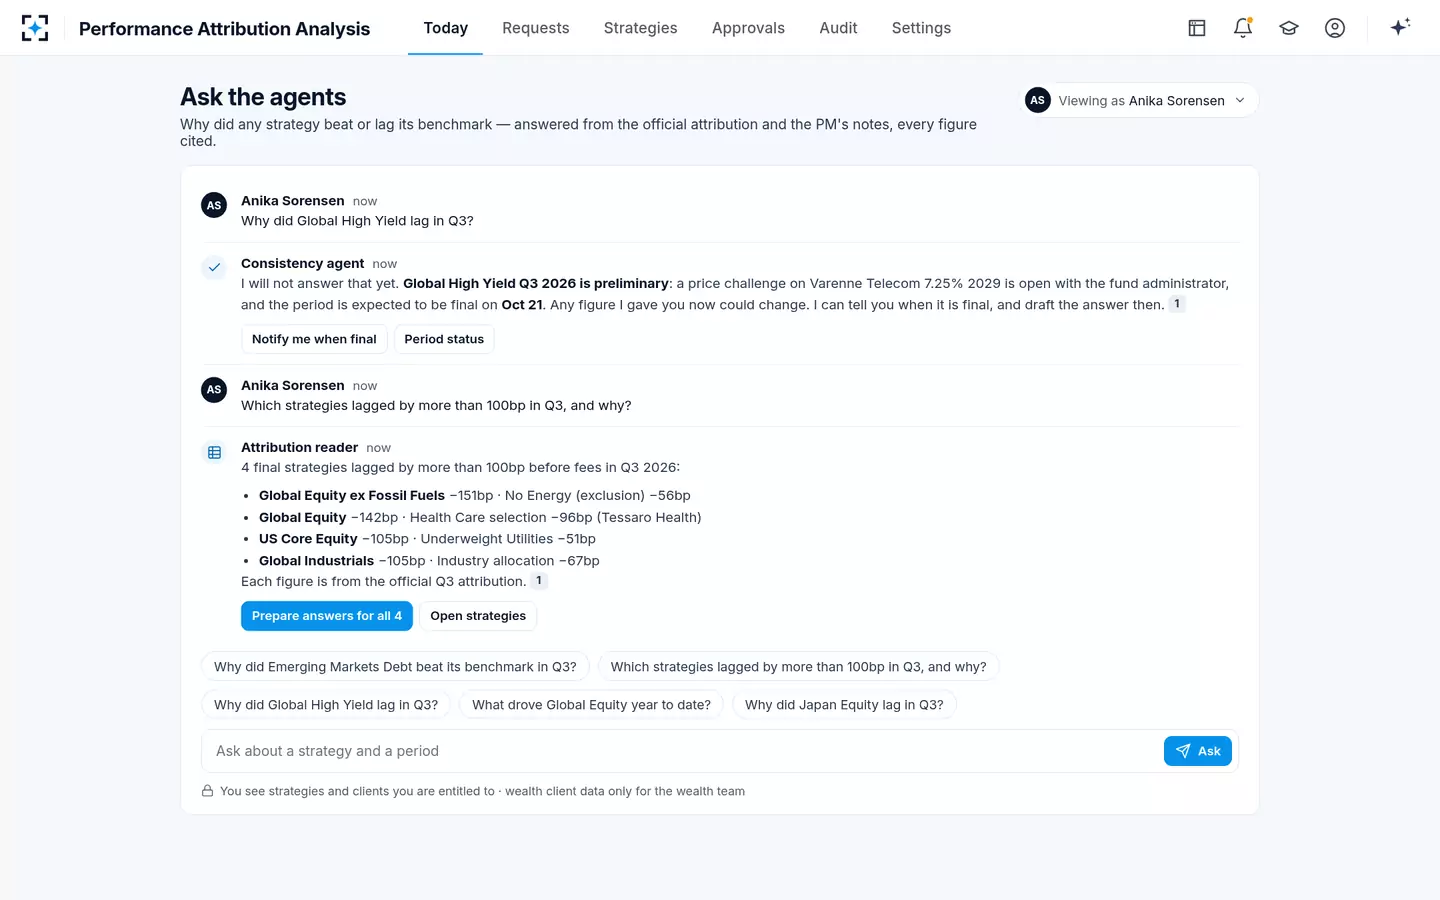Click the Ask the agents heading

coord(263,97)
